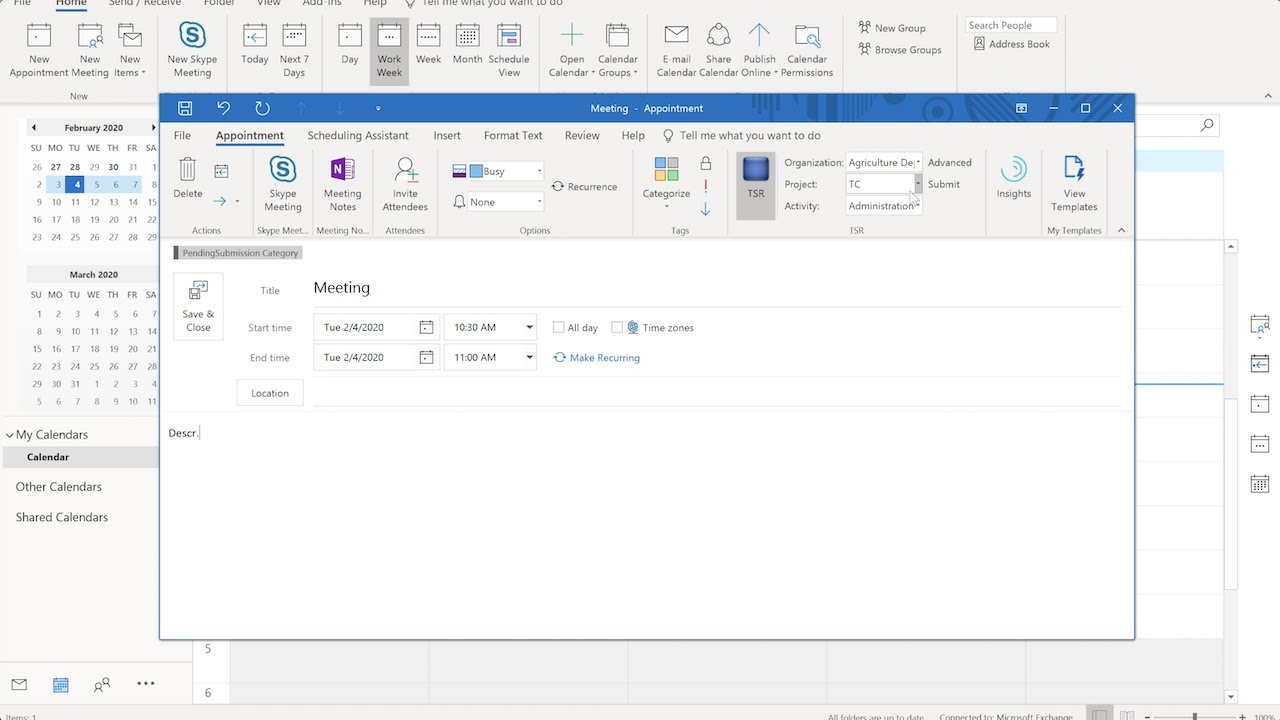Open Meeting Notes with OneNote
1280x720 pixels.
tap(343, 185)
